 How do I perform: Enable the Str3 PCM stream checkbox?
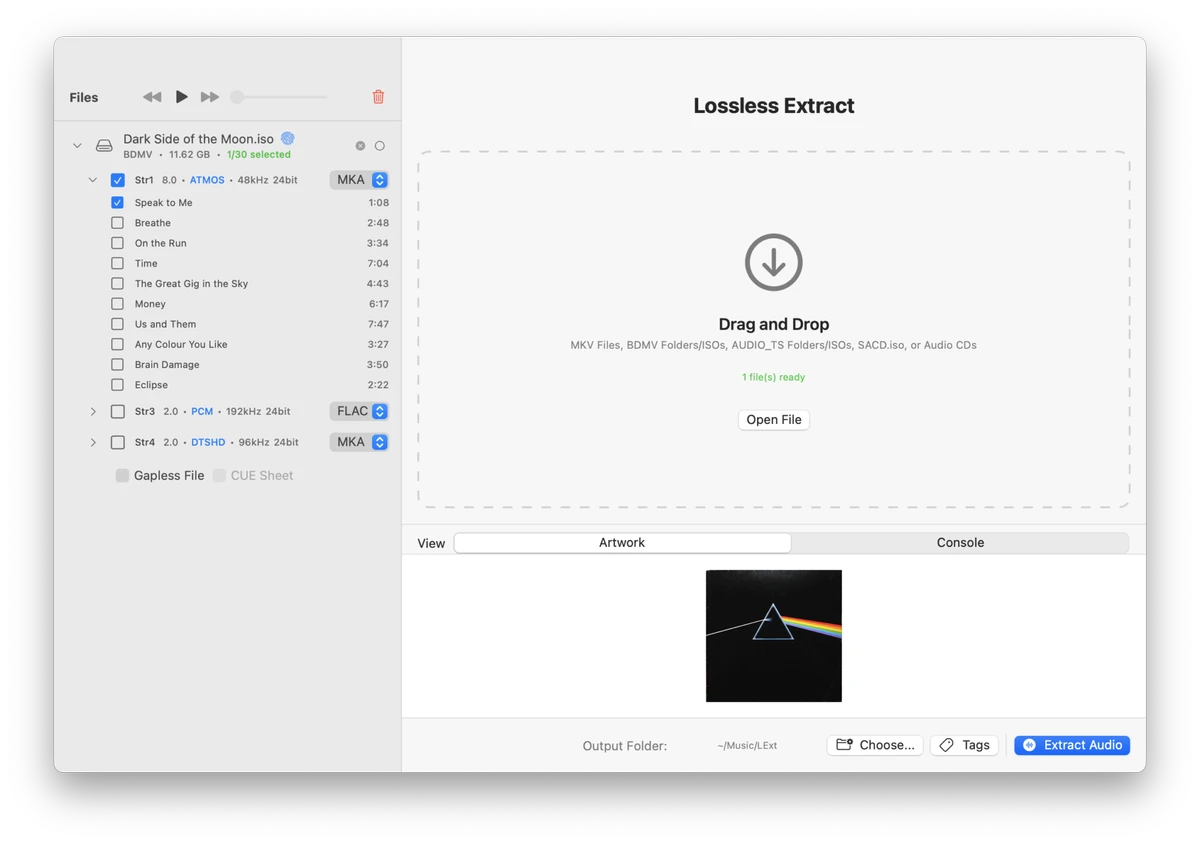pyautogui.click(x=117, y=411)
